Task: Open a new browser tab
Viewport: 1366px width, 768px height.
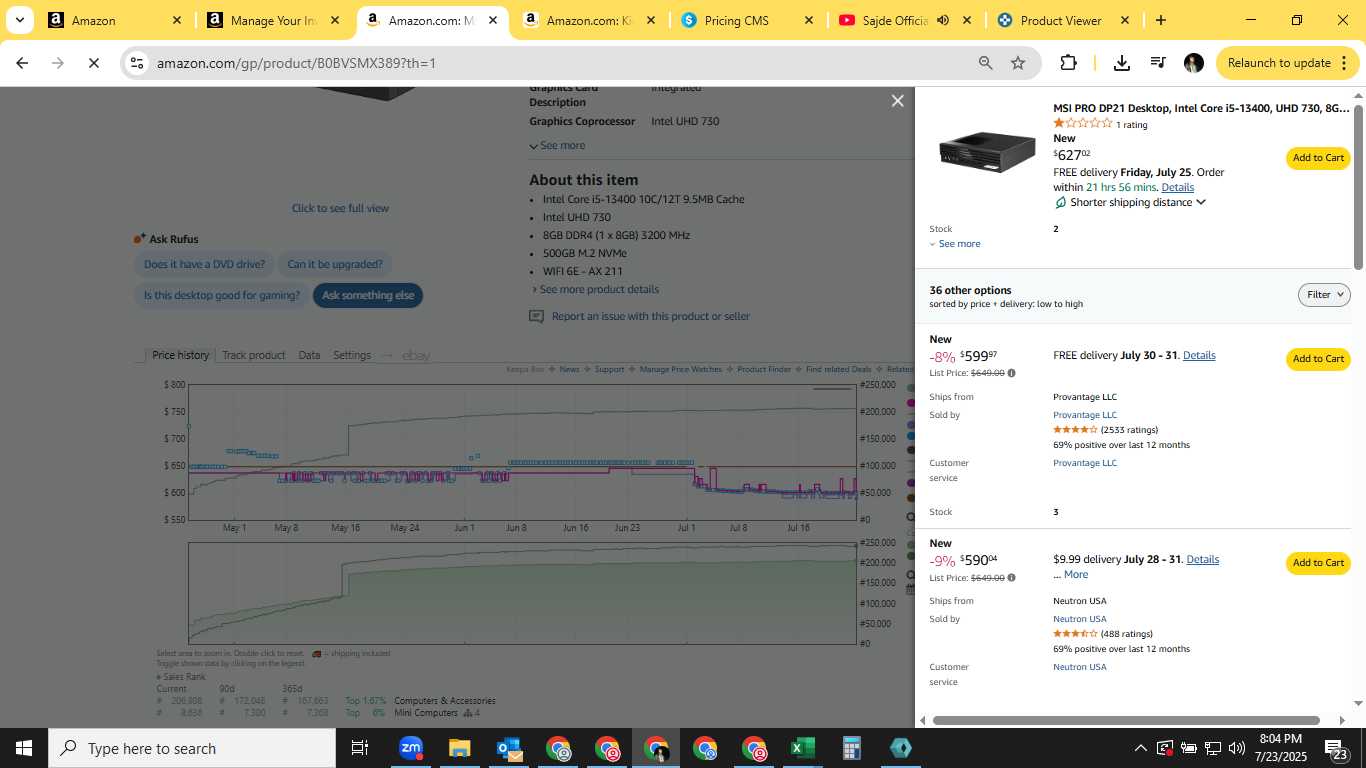Action: (1160, 20)
